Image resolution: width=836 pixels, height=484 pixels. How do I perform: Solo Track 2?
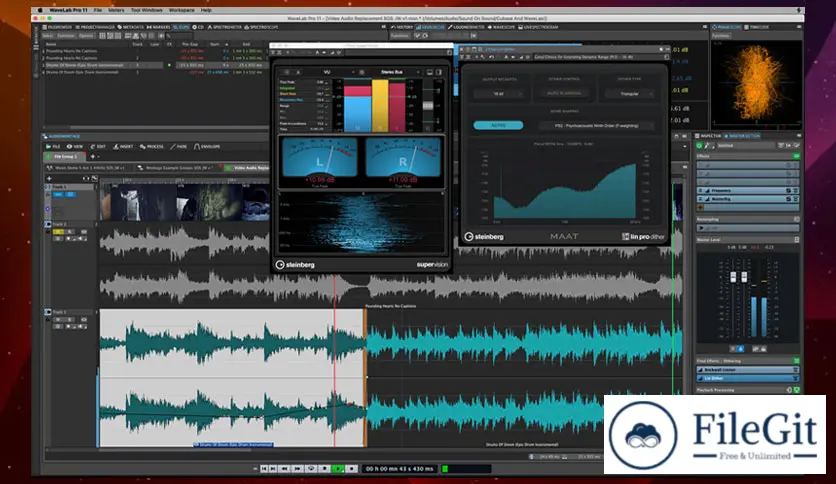pyautogui.click(x=69, y=232)
